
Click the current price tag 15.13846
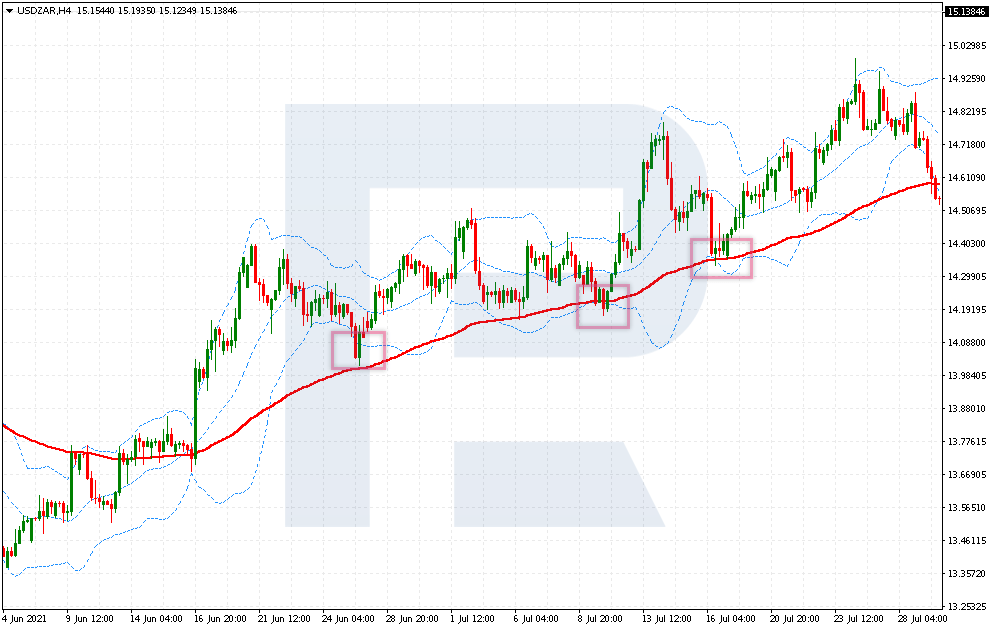[x=966, y=12]
